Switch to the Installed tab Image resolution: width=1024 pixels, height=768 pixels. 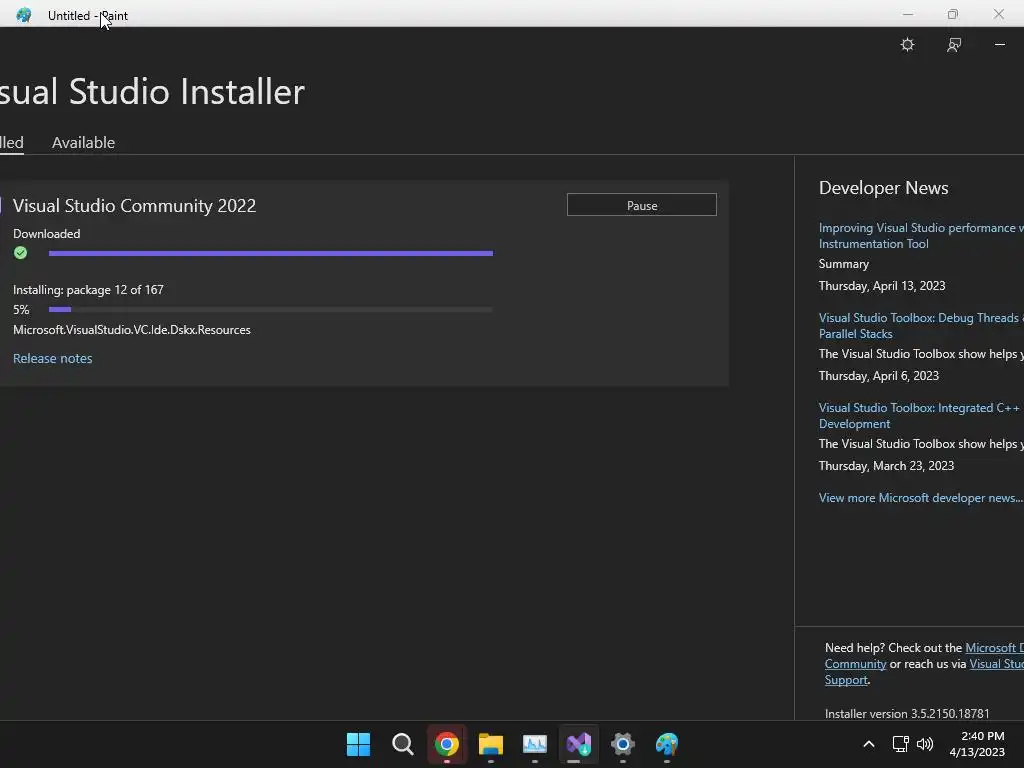12,142
